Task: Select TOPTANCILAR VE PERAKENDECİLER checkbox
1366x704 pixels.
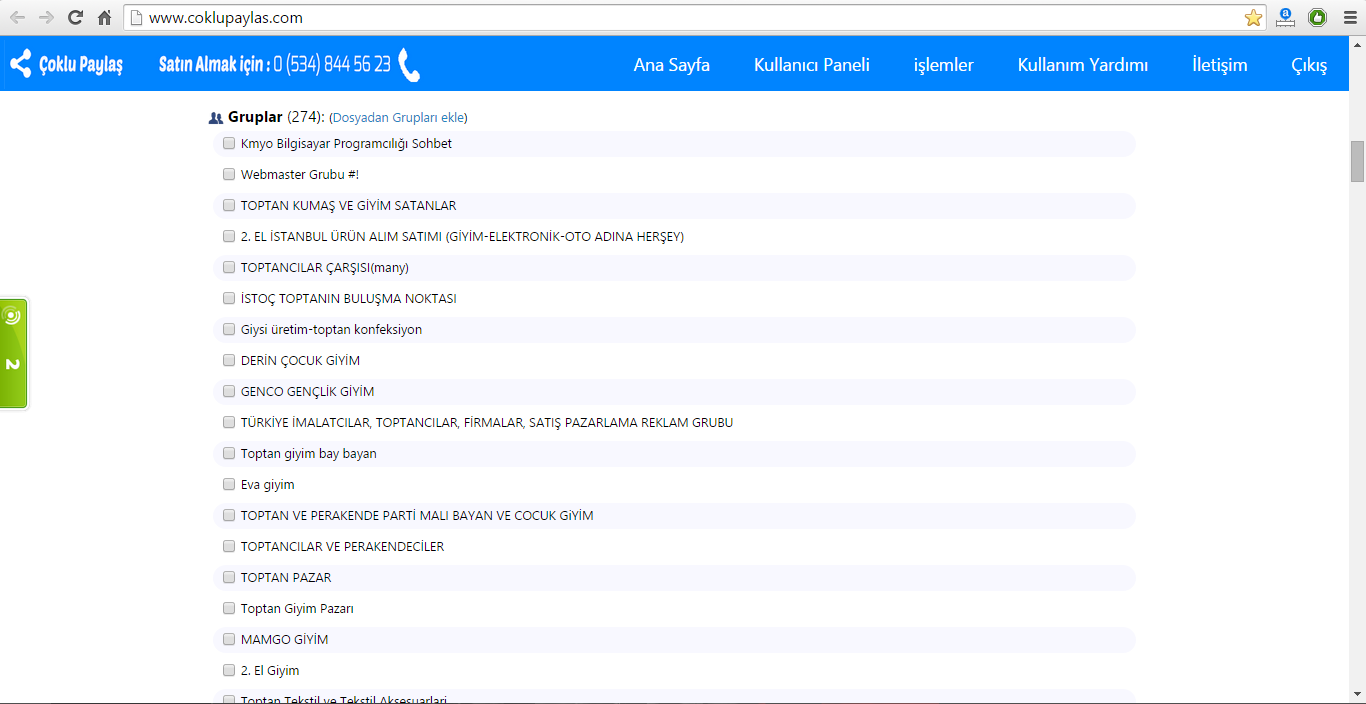Action: coord(229,546)
